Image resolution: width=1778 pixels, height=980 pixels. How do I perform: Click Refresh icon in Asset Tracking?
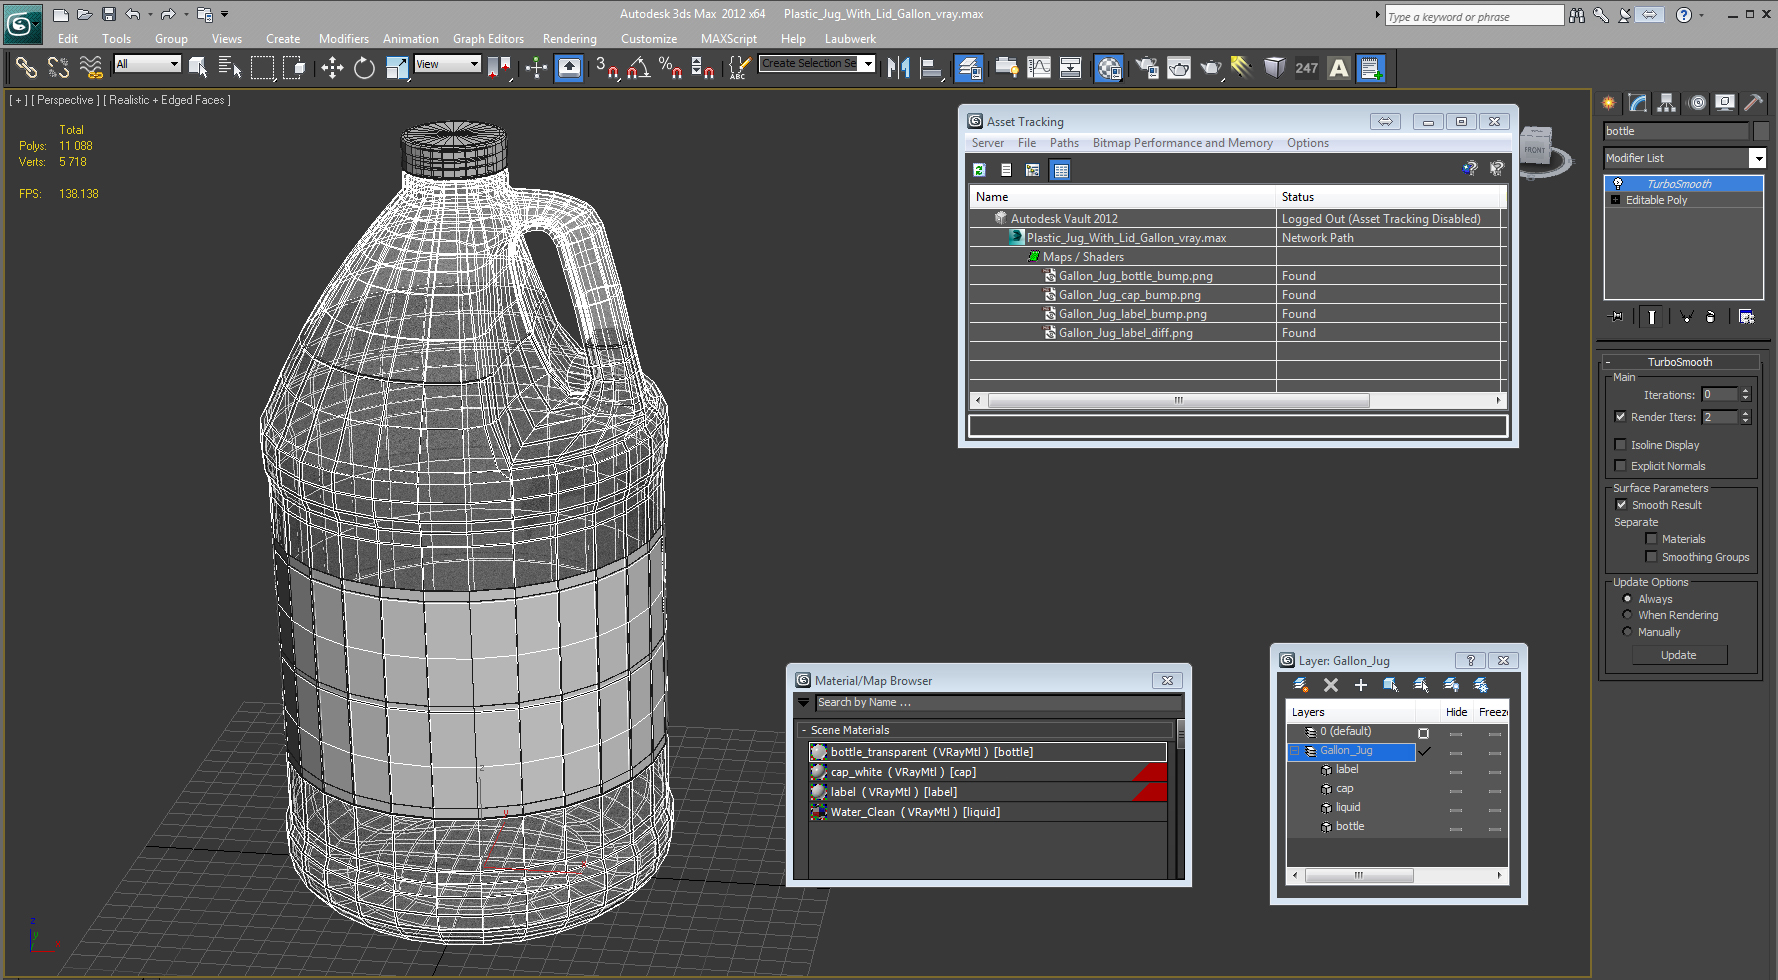(980, 170)
